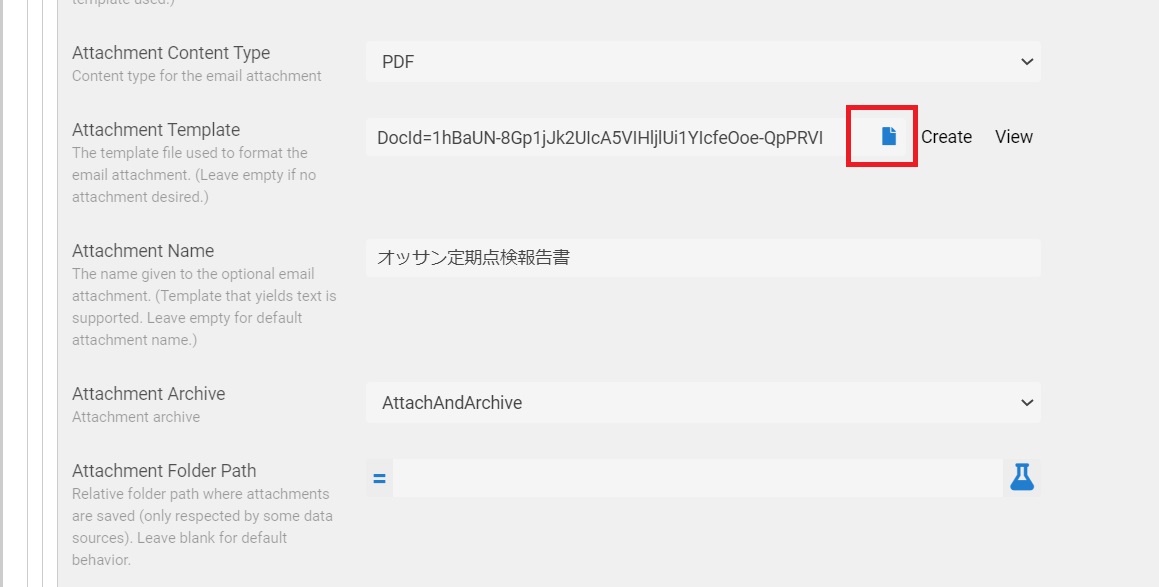Open expression assistant flask icon

tap(1022, 478)
